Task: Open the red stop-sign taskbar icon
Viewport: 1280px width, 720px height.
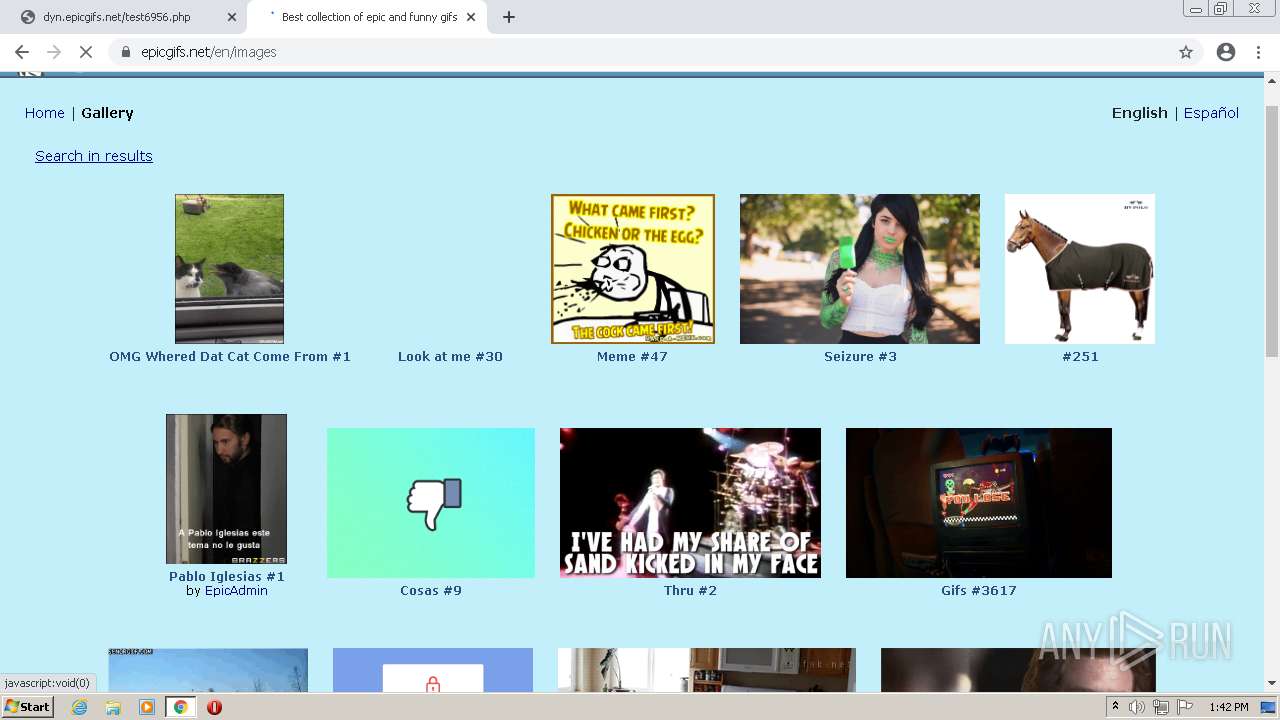Action: point(214,707)
